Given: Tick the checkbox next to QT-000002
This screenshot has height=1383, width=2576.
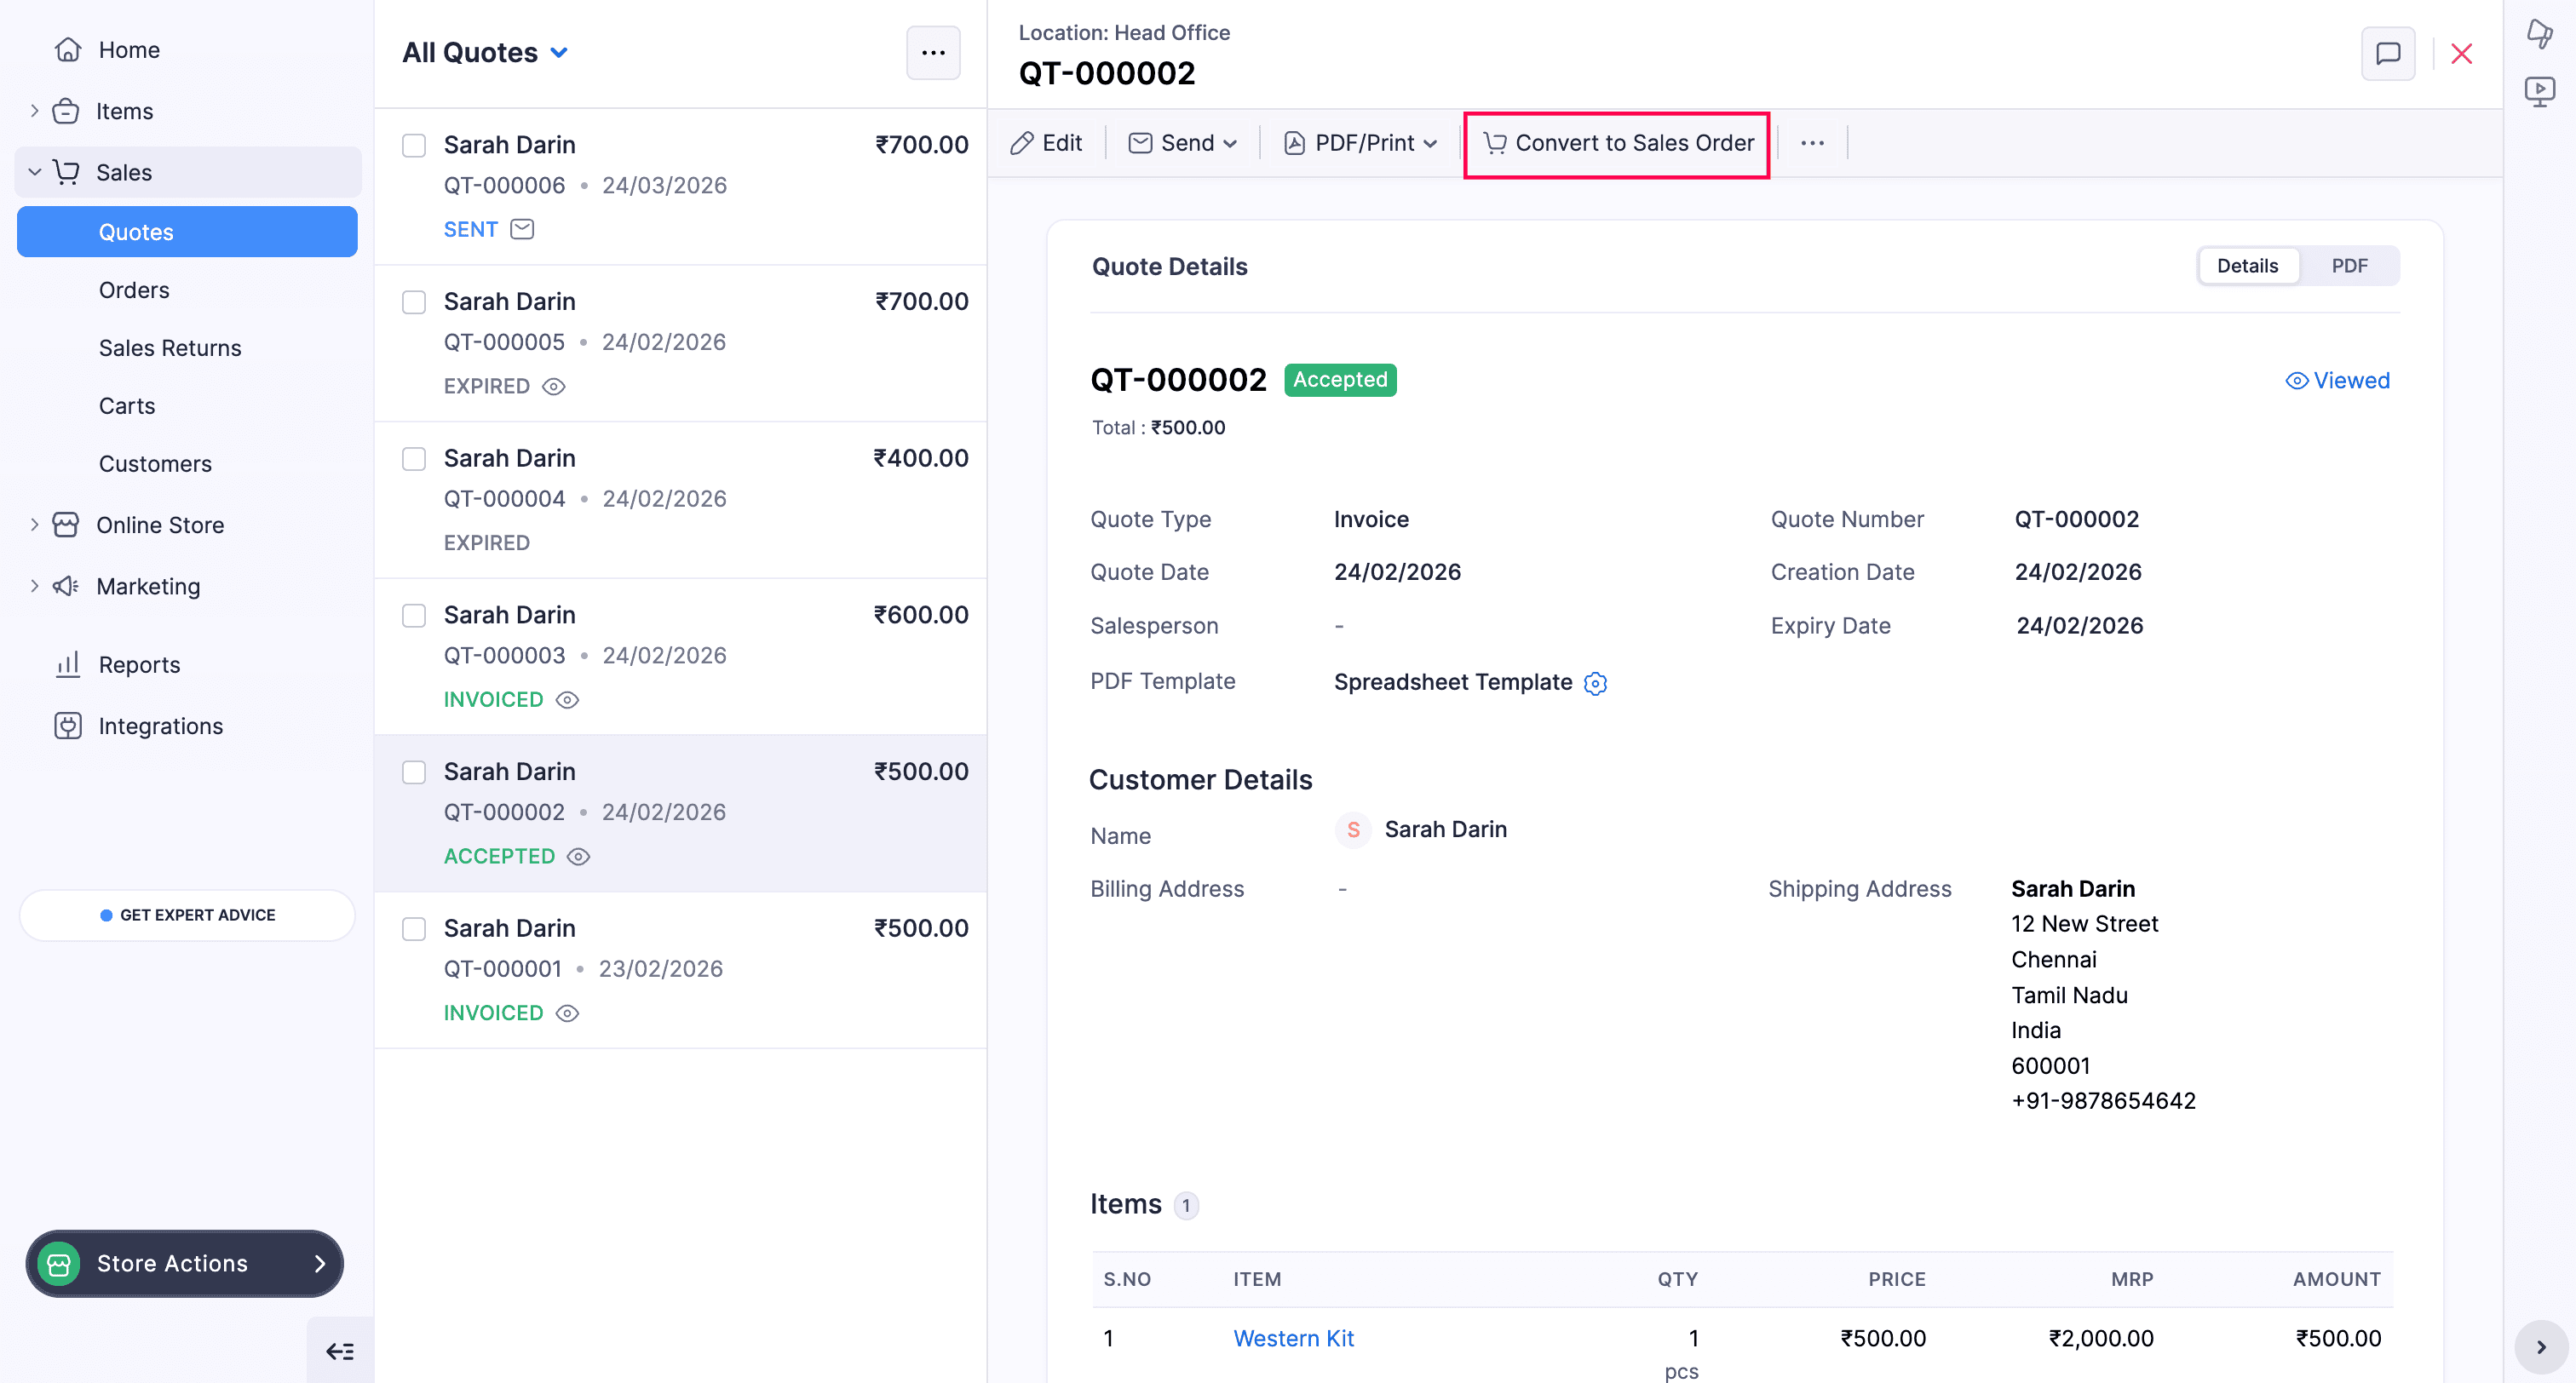Looking at the screenshot, I should click(414, 772).
